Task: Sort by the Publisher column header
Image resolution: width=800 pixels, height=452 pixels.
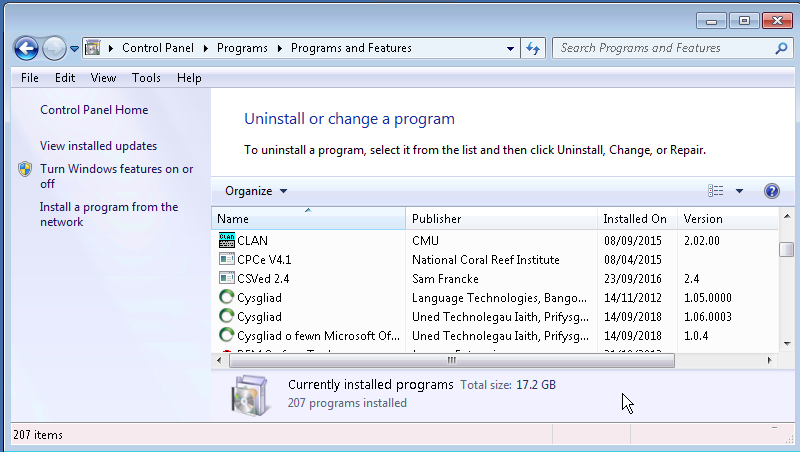Action: [x=502, y=219]
